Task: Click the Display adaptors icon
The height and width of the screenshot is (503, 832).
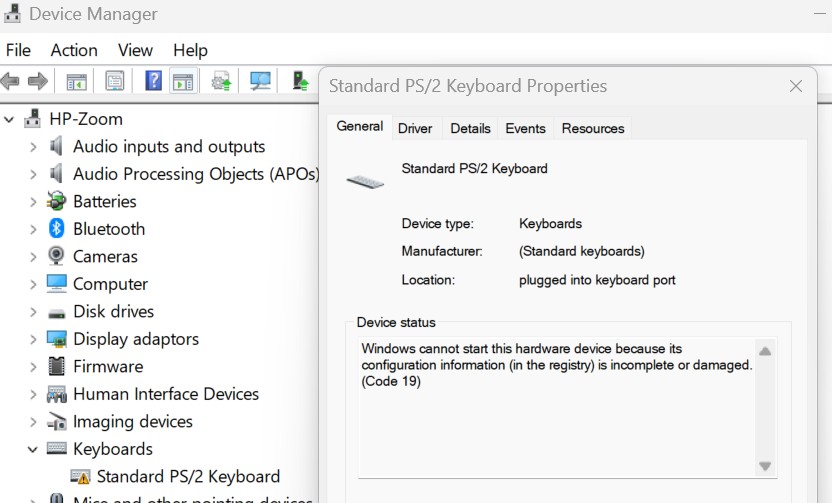Action: pyautogui.click(x=56, y=339)
